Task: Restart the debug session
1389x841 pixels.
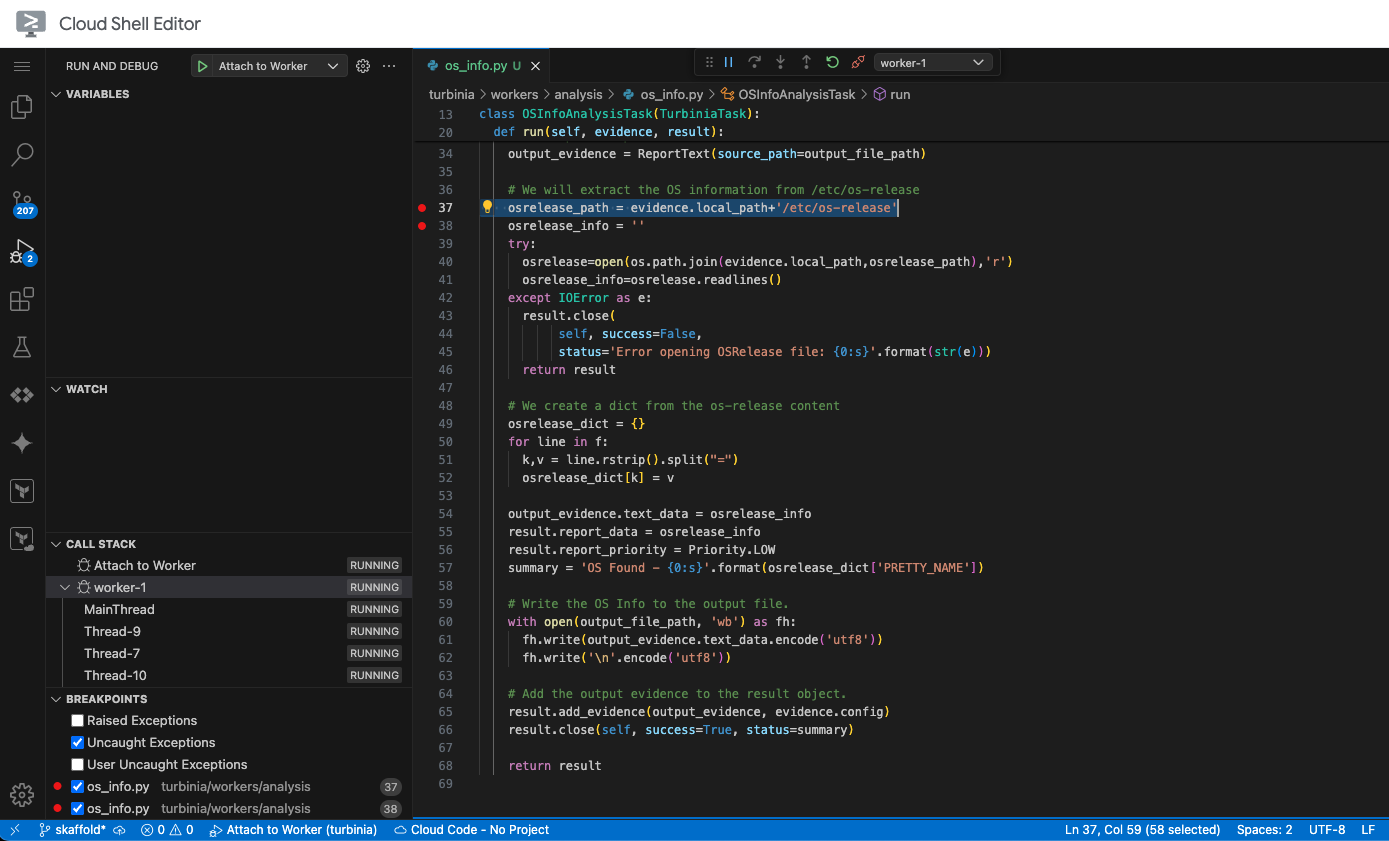Action: tap(832, 62)
